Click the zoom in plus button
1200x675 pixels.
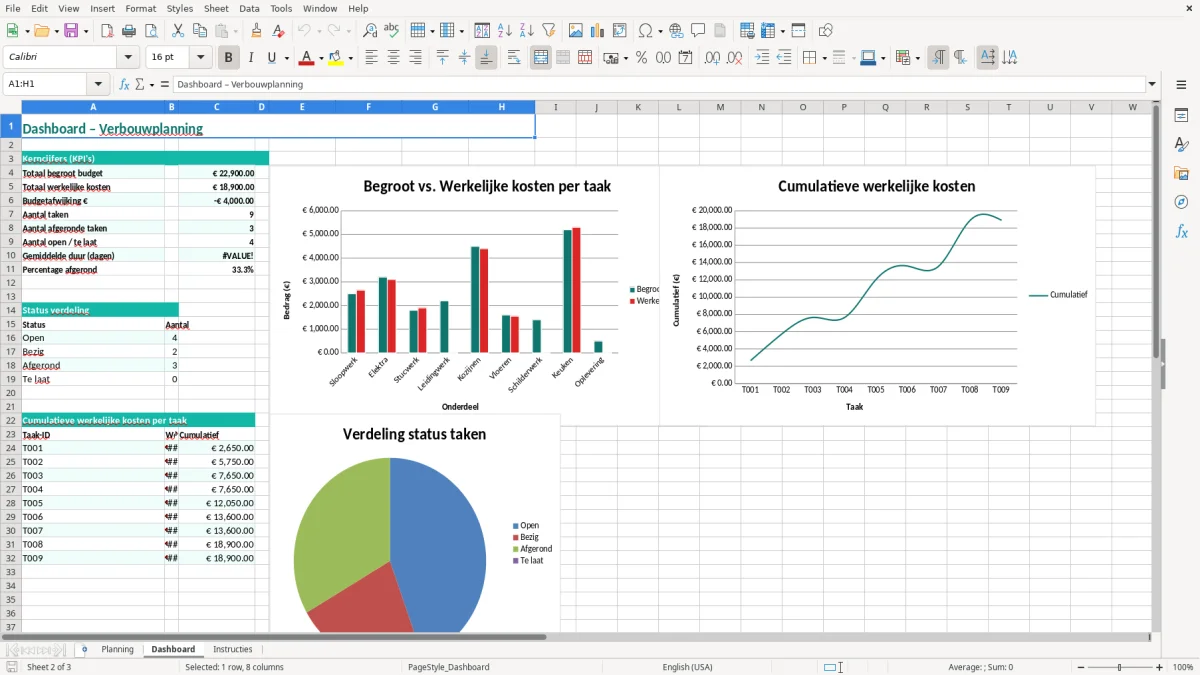point(1160,667)
